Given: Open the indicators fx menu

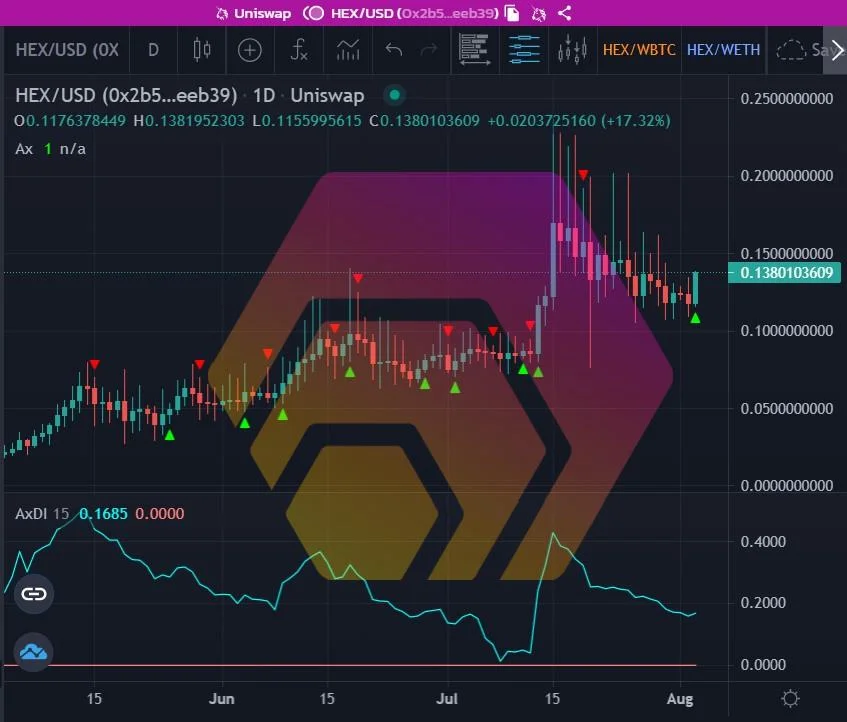Looking at the screenshot, I should [299, 50].
